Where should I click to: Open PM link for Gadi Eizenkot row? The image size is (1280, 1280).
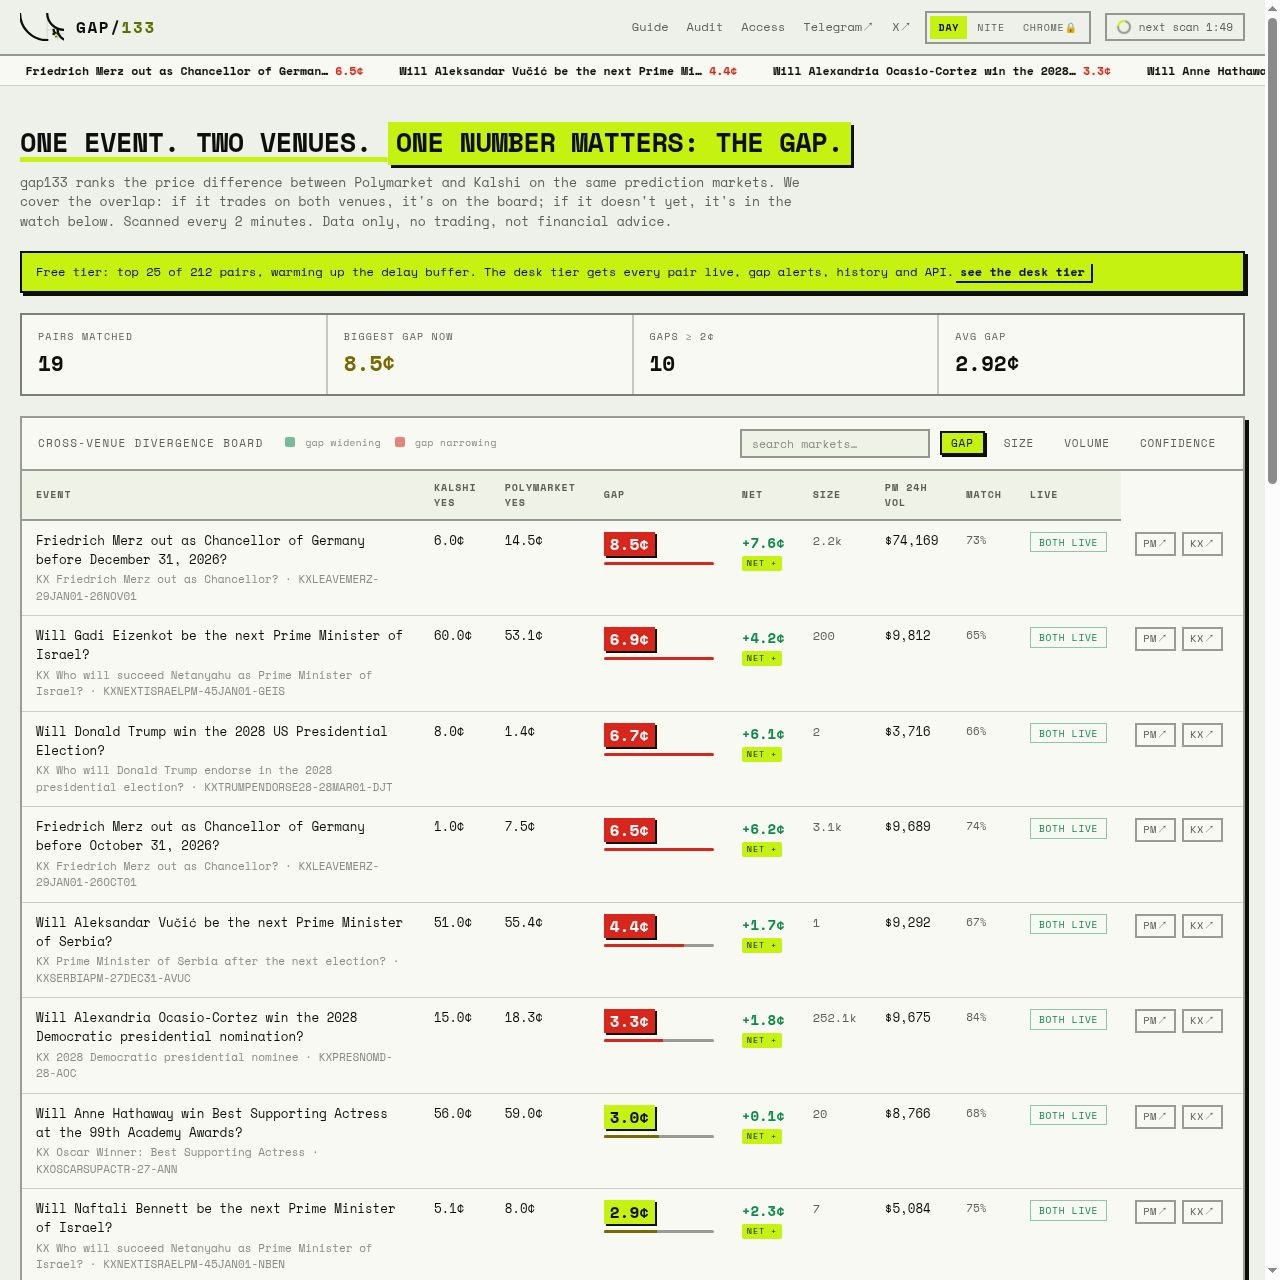click(x=1155, y=639)
